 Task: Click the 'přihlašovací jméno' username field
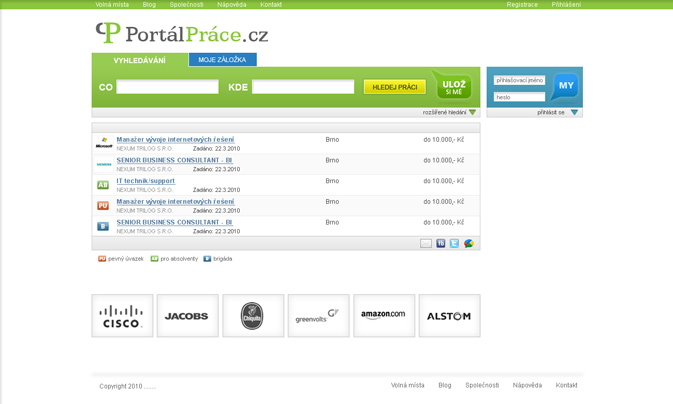pos(519,81)
